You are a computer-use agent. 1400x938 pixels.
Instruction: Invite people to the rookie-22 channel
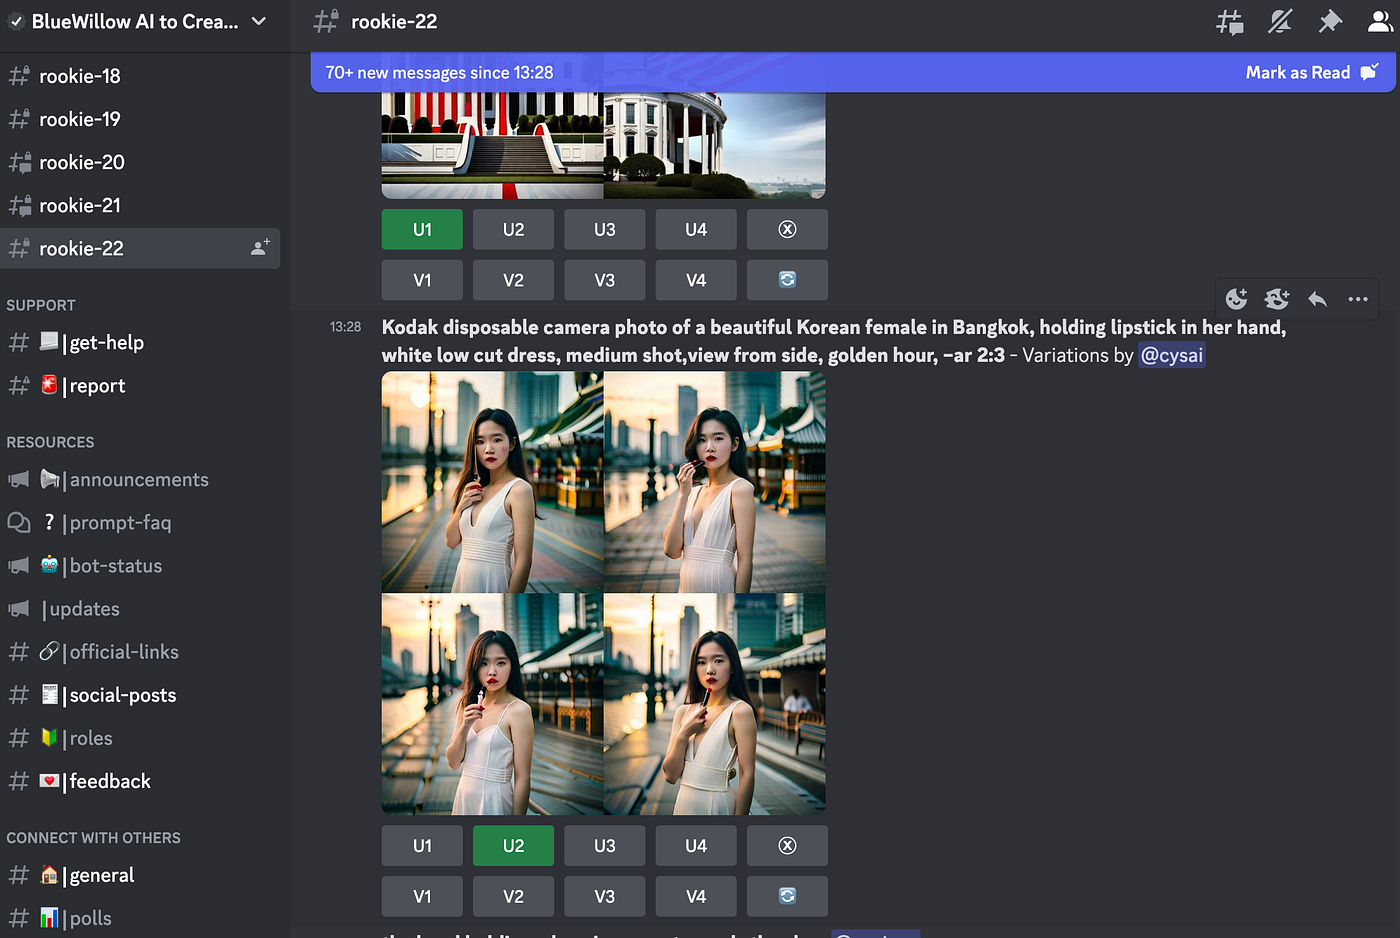click(x=260, y=248)
